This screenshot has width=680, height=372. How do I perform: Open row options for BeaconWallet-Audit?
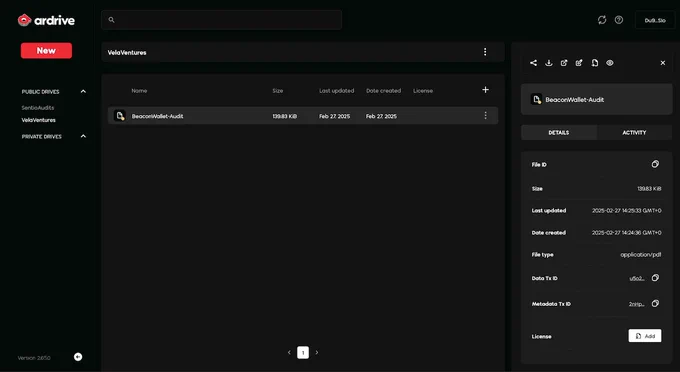485,115
